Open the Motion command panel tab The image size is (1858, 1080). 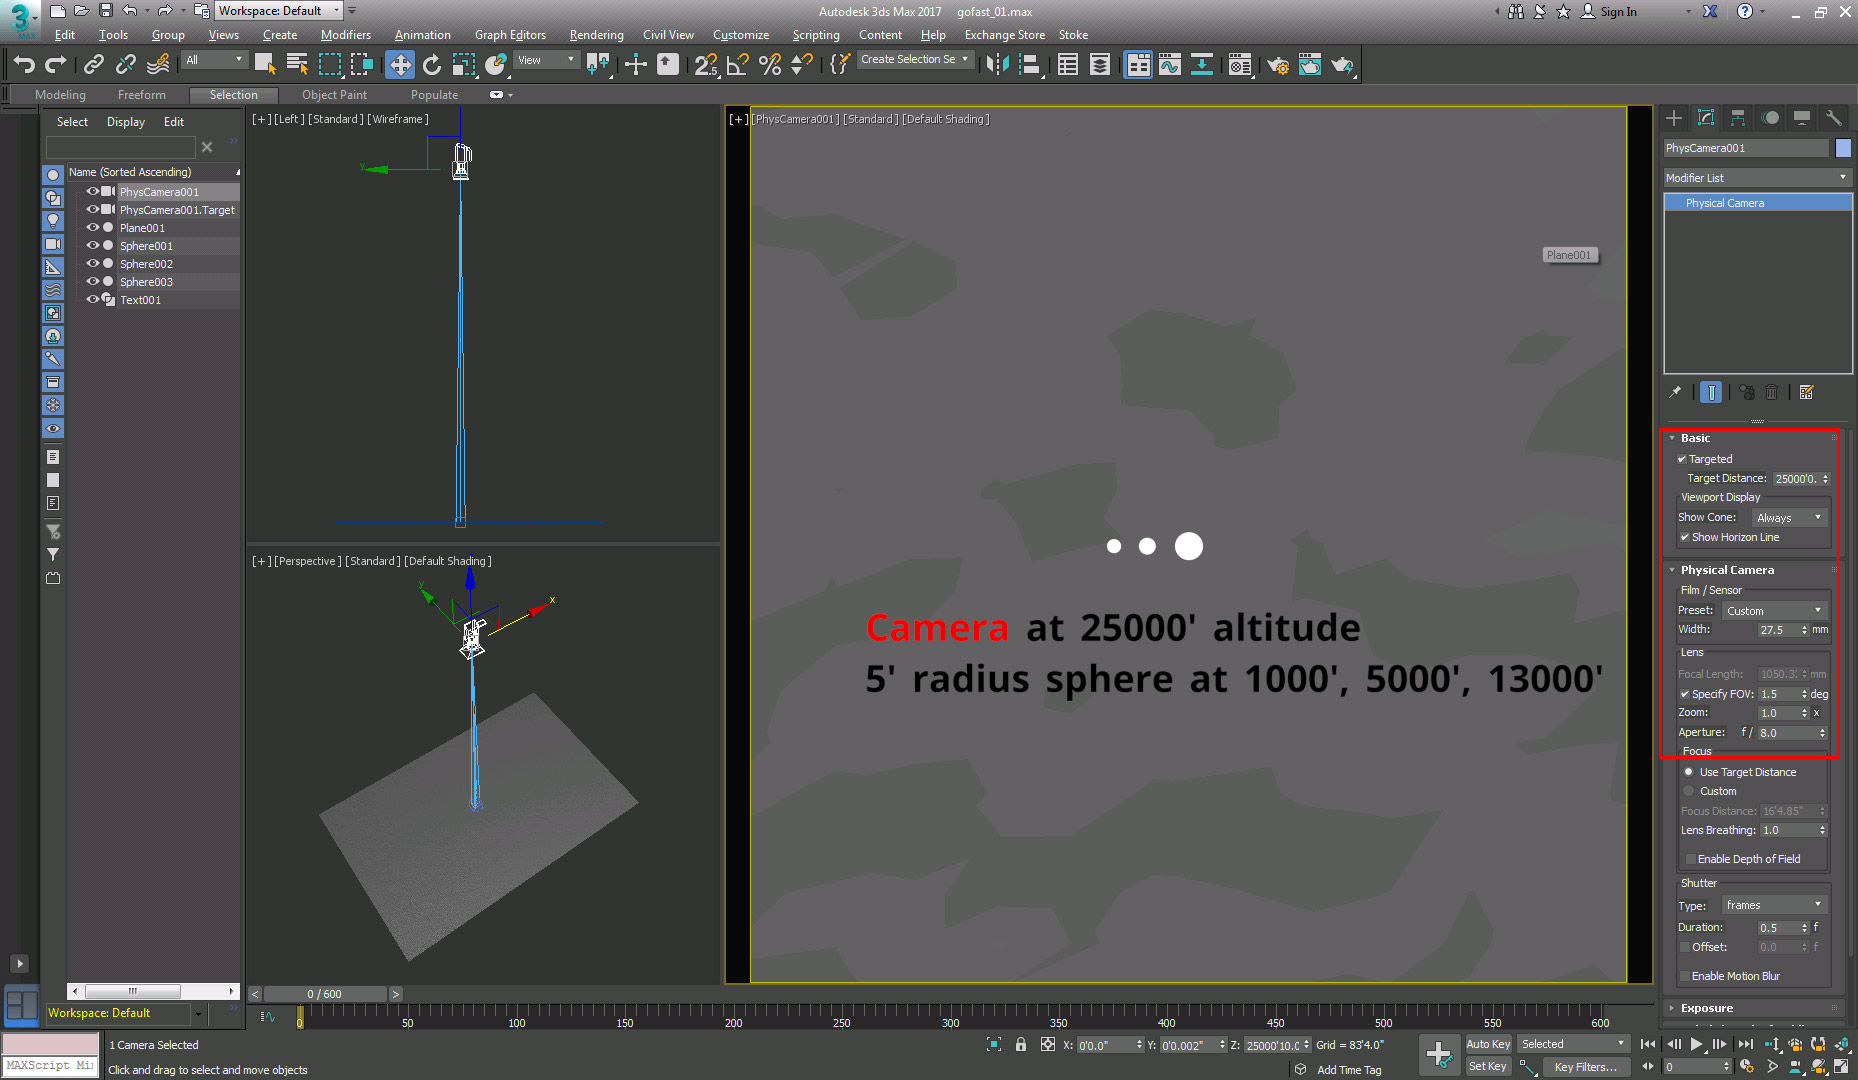1770,118
